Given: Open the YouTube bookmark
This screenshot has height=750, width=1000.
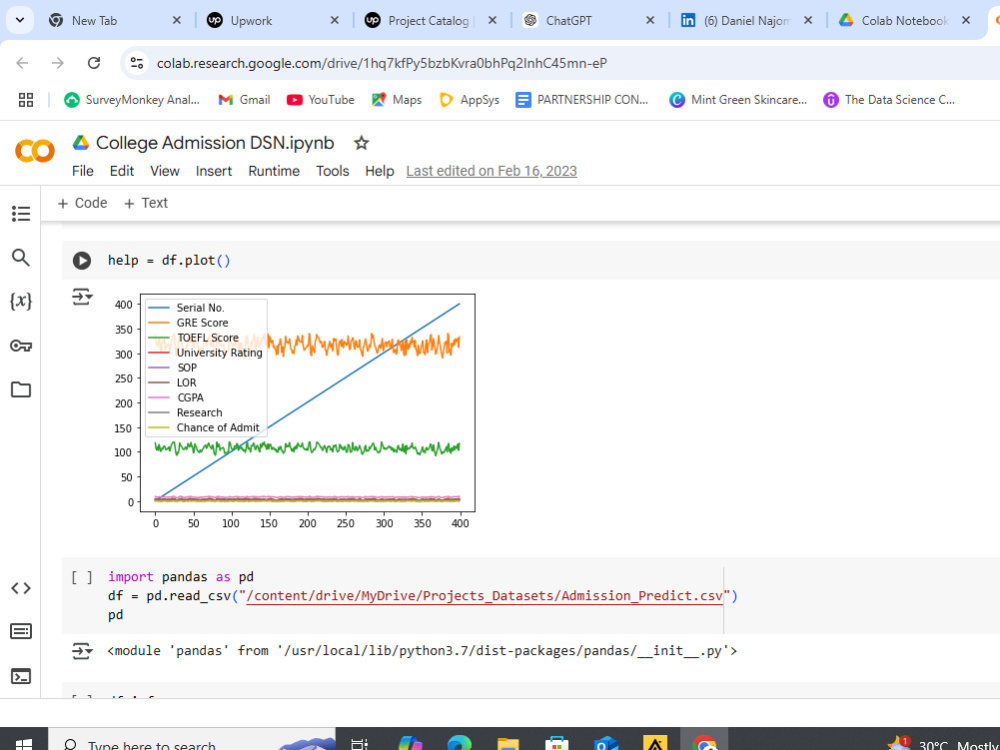Looking at the screenshot, I should (321, 99).
